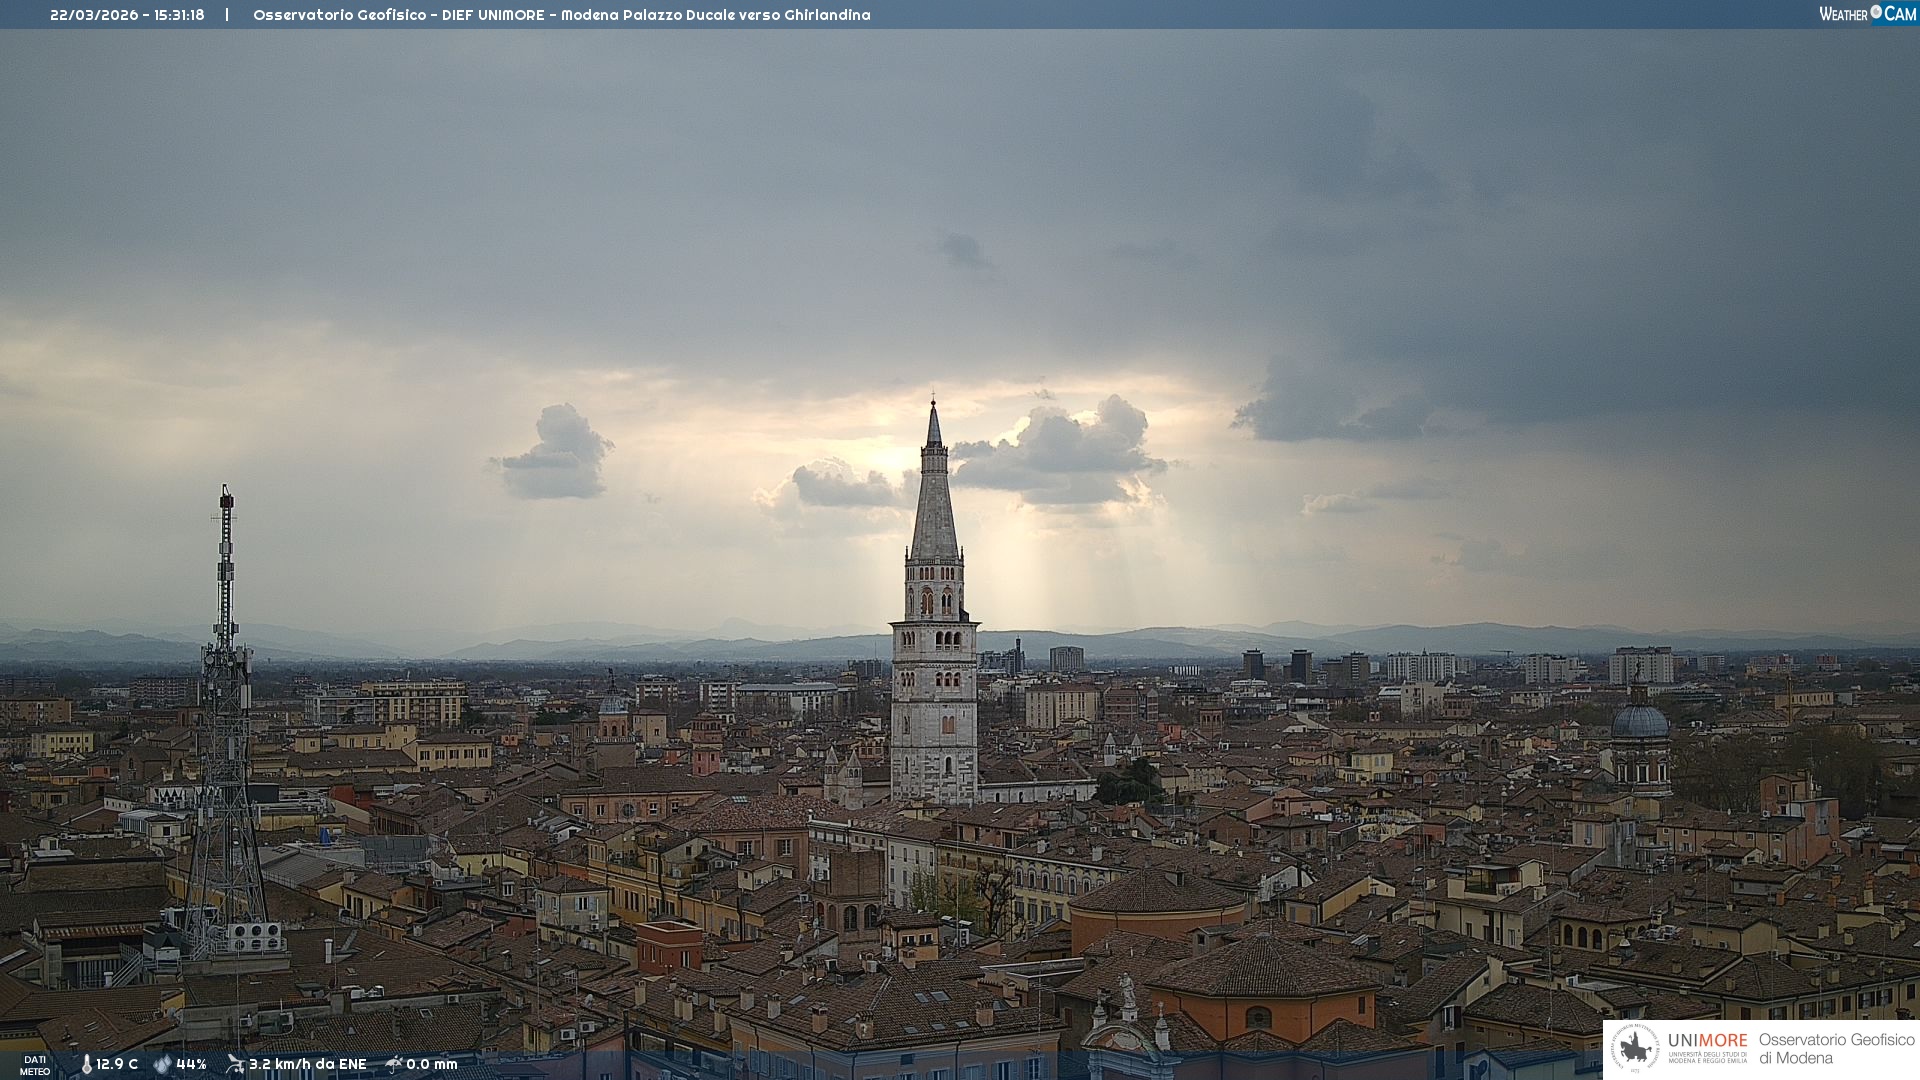
Task: Click the wind anemometer icon
Action: pyautogui.click(x=235, y=1064)
